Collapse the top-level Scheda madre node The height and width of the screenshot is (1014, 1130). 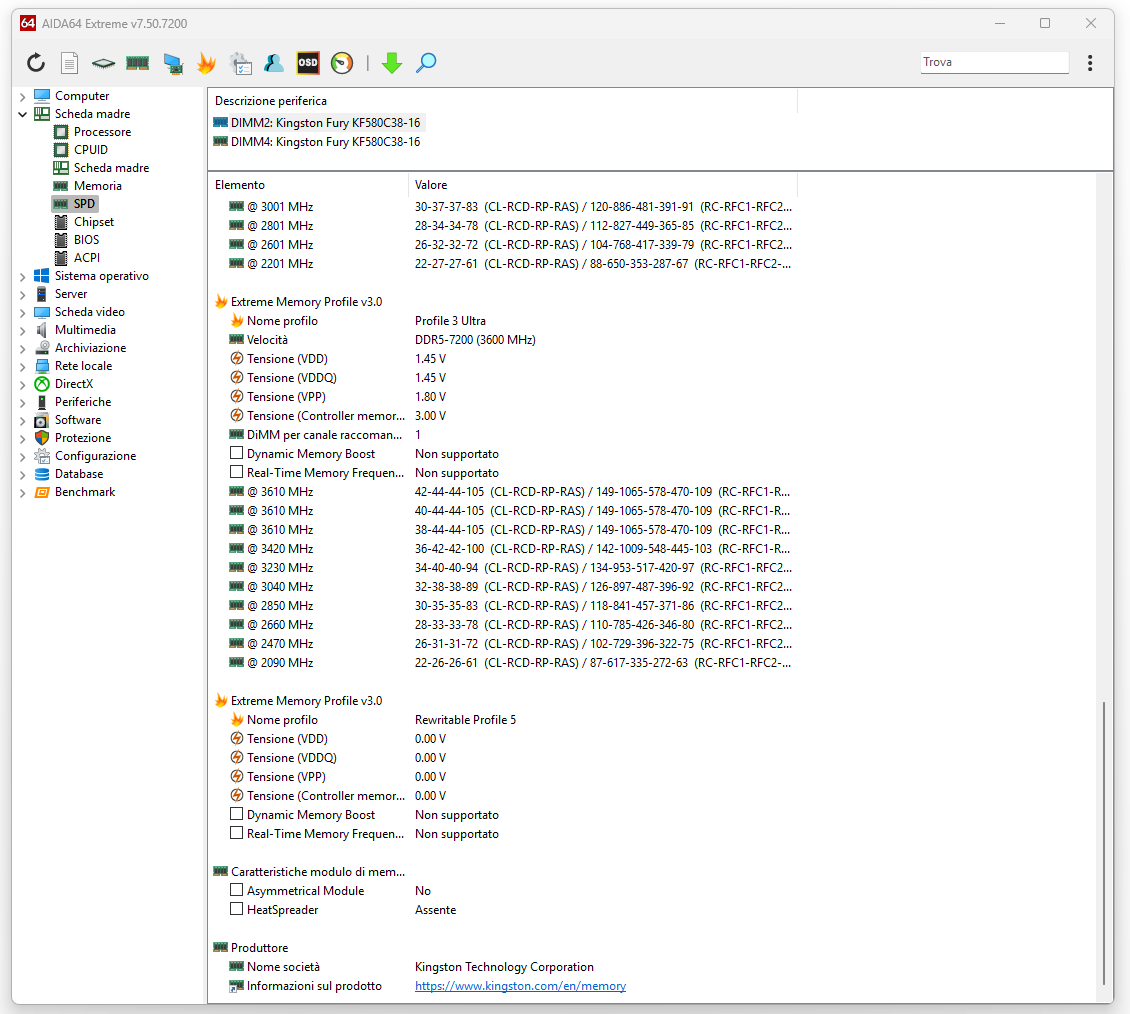22,115
